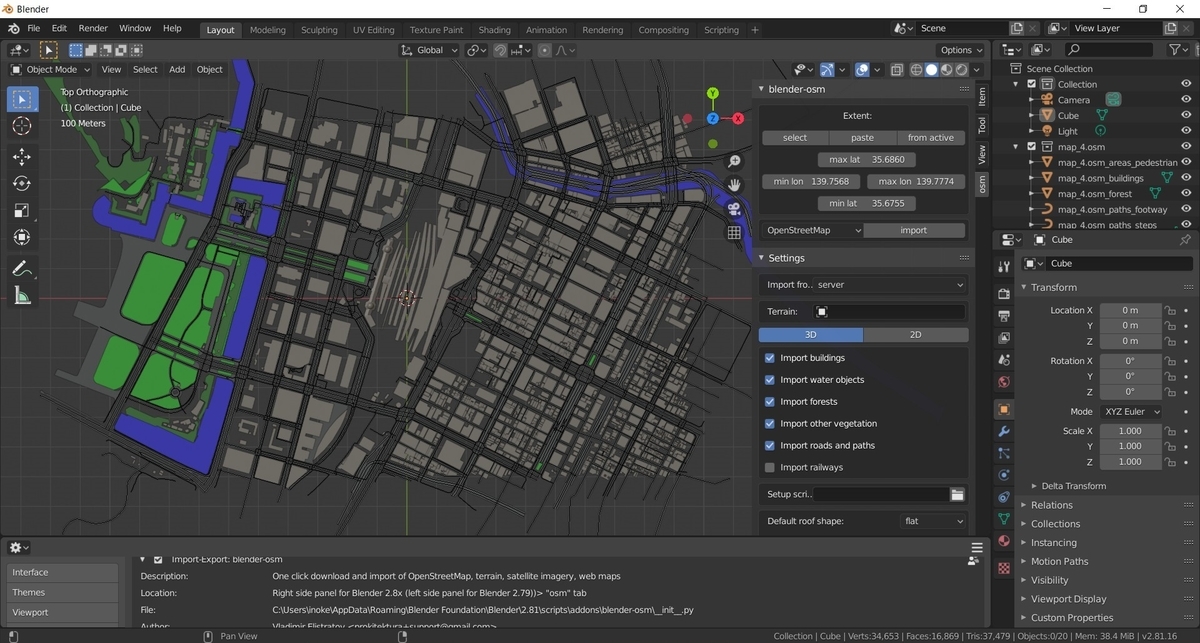This screenshot has height=643, width=1200.
Task: Open the viewport Add menu
Action: tap(177, 70)
